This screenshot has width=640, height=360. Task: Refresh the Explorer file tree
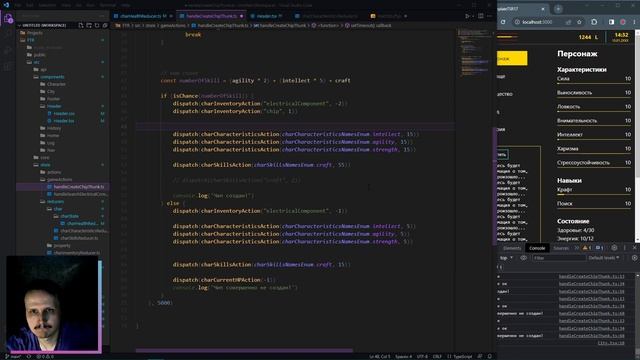97,25
